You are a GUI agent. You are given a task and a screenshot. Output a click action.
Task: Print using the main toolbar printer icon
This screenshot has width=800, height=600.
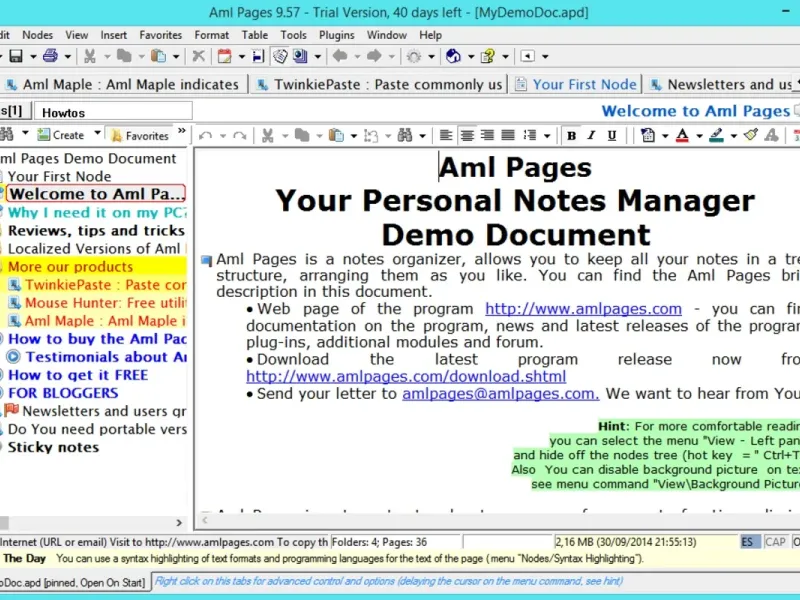(x=50, y=56)
